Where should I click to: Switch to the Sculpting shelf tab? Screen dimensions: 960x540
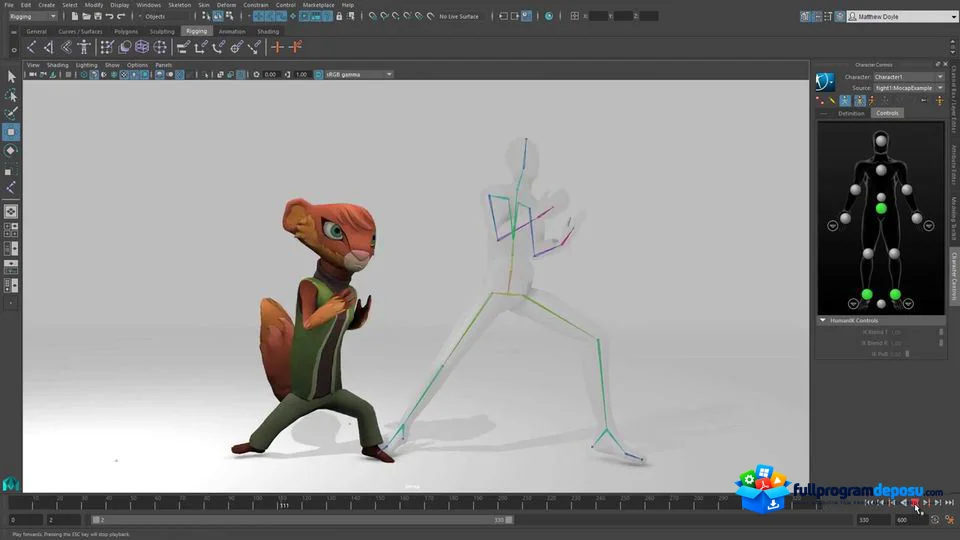[162, 31]
